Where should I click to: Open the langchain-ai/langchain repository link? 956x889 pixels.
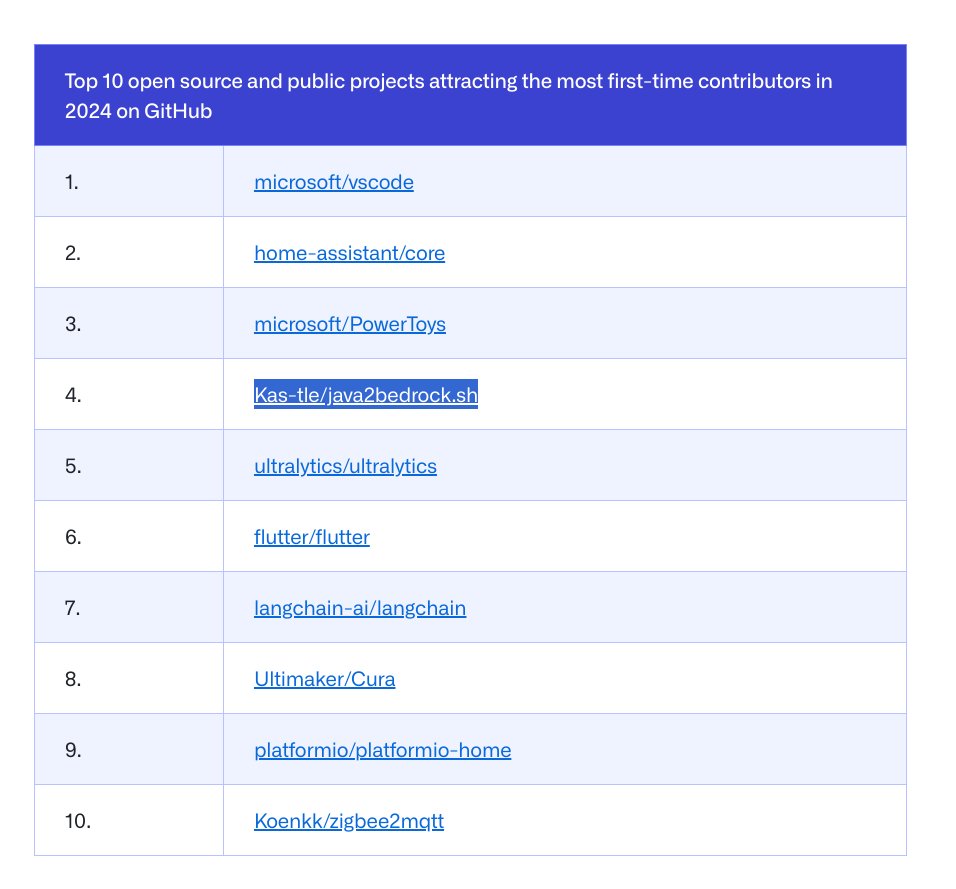coord(360,608)
